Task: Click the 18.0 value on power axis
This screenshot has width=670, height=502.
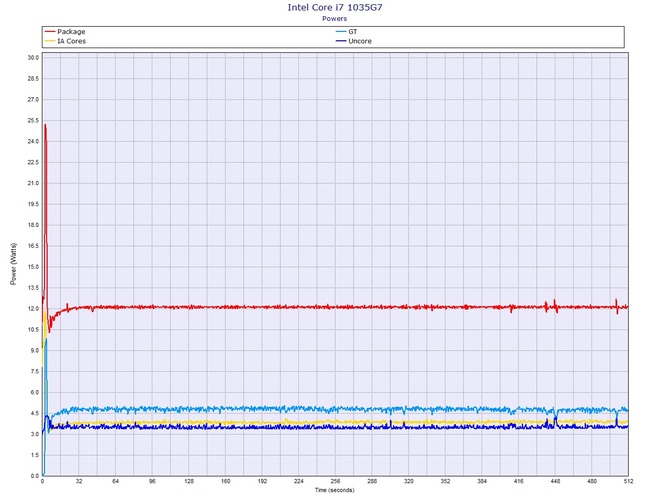Action: point(33,225)
